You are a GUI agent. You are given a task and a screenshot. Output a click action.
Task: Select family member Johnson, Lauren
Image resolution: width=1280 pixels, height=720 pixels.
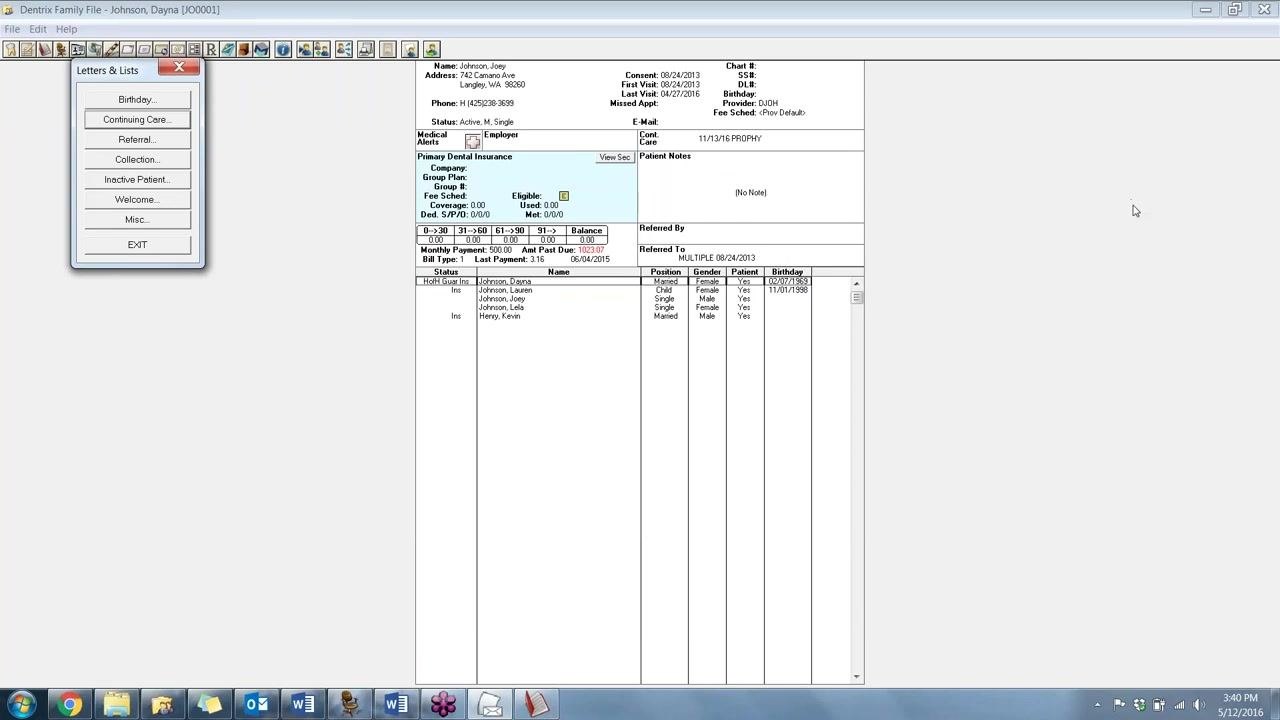point(612,290)
